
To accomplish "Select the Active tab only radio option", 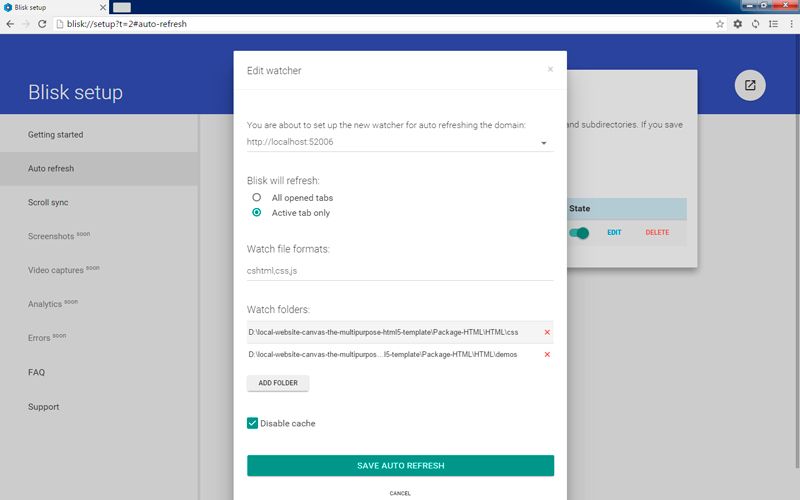I will click(x=257, y=212).
